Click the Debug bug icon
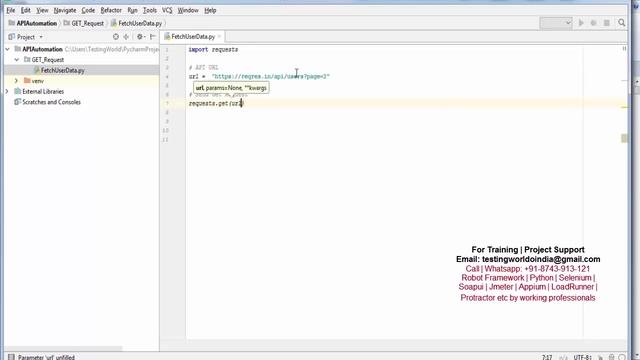The image size is (640, 360). (593, 23)
